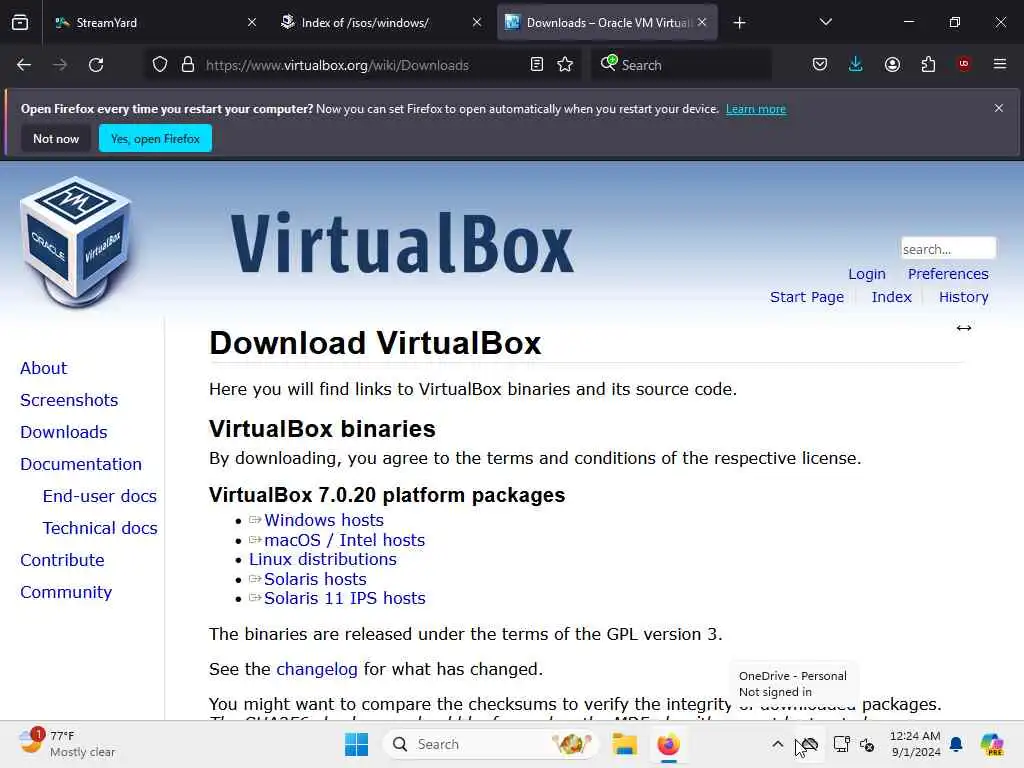Open the Learn more link
The width and height of the screenshot is (1024, 768).
coord(756,109)
